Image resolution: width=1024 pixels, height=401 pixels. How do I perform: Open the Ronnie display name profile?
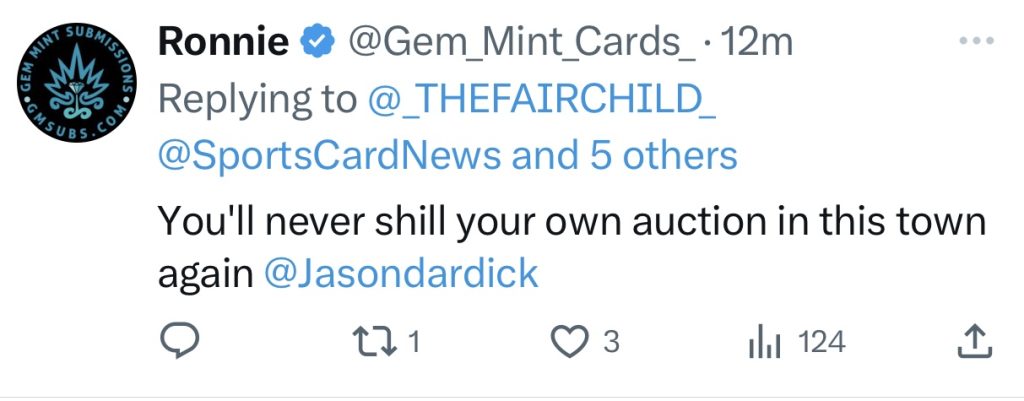[223, 43]
